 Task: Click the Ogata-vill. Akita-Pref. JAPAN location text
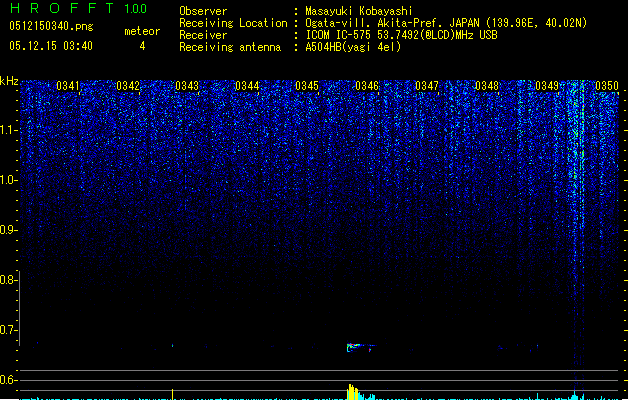446,23
